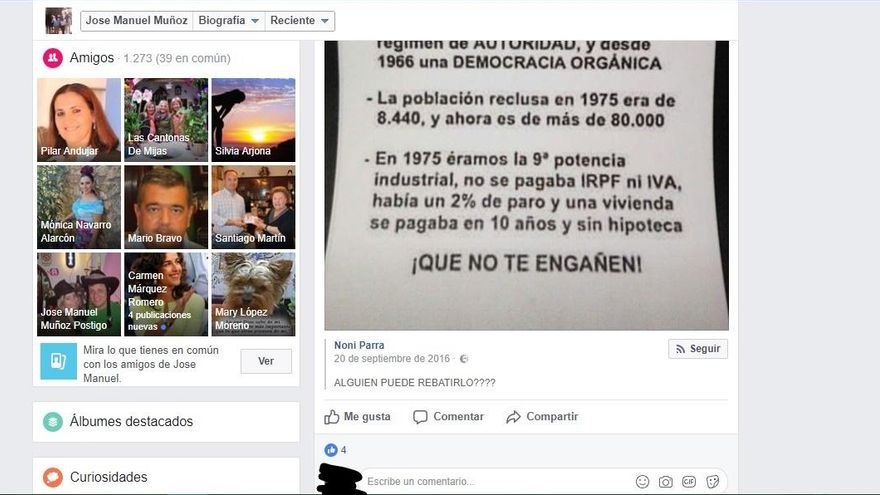Share the post with Compartir
880x495 pixels.
pyautogui.click(x=542, y=416)
